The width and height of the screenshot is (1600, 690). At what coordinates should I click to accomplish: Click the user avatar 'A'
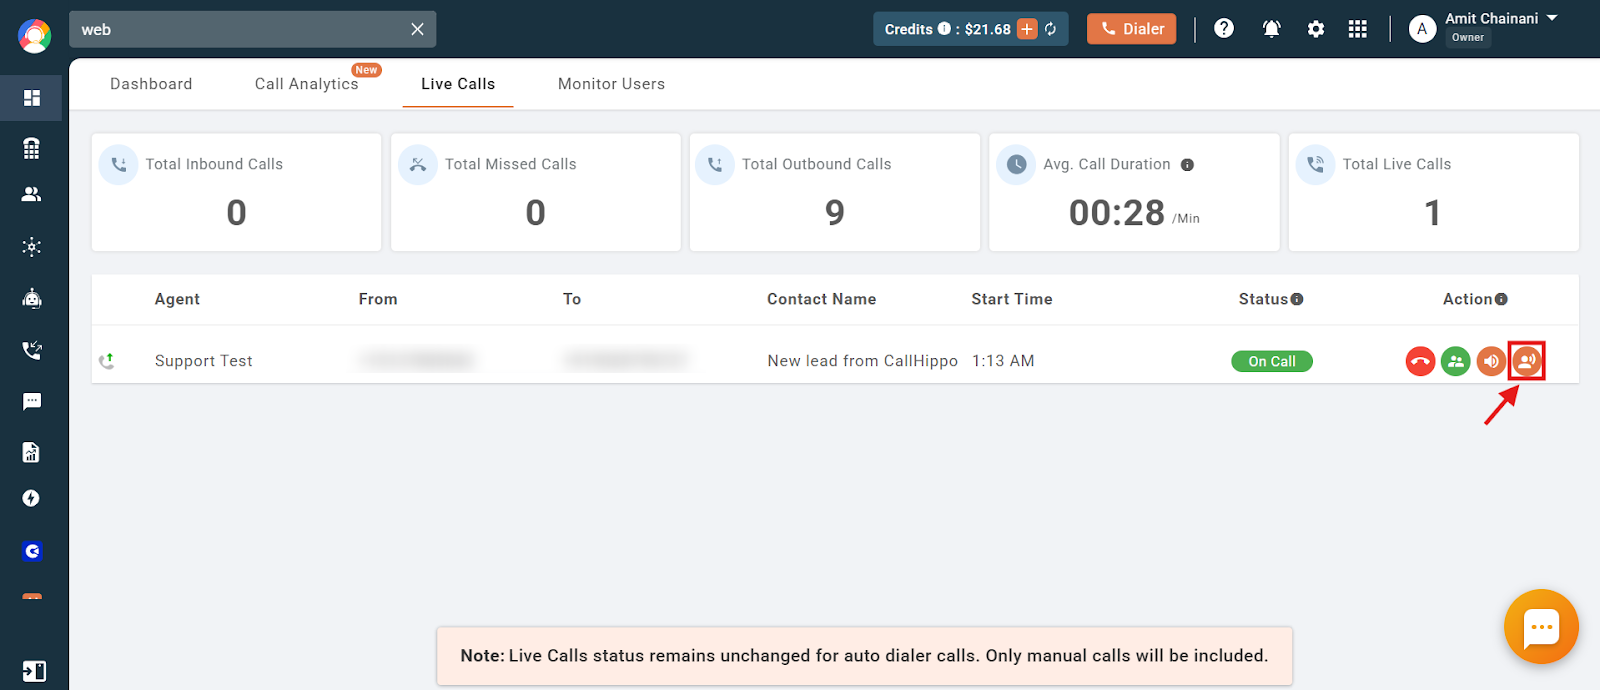(x=1422, y=29)
